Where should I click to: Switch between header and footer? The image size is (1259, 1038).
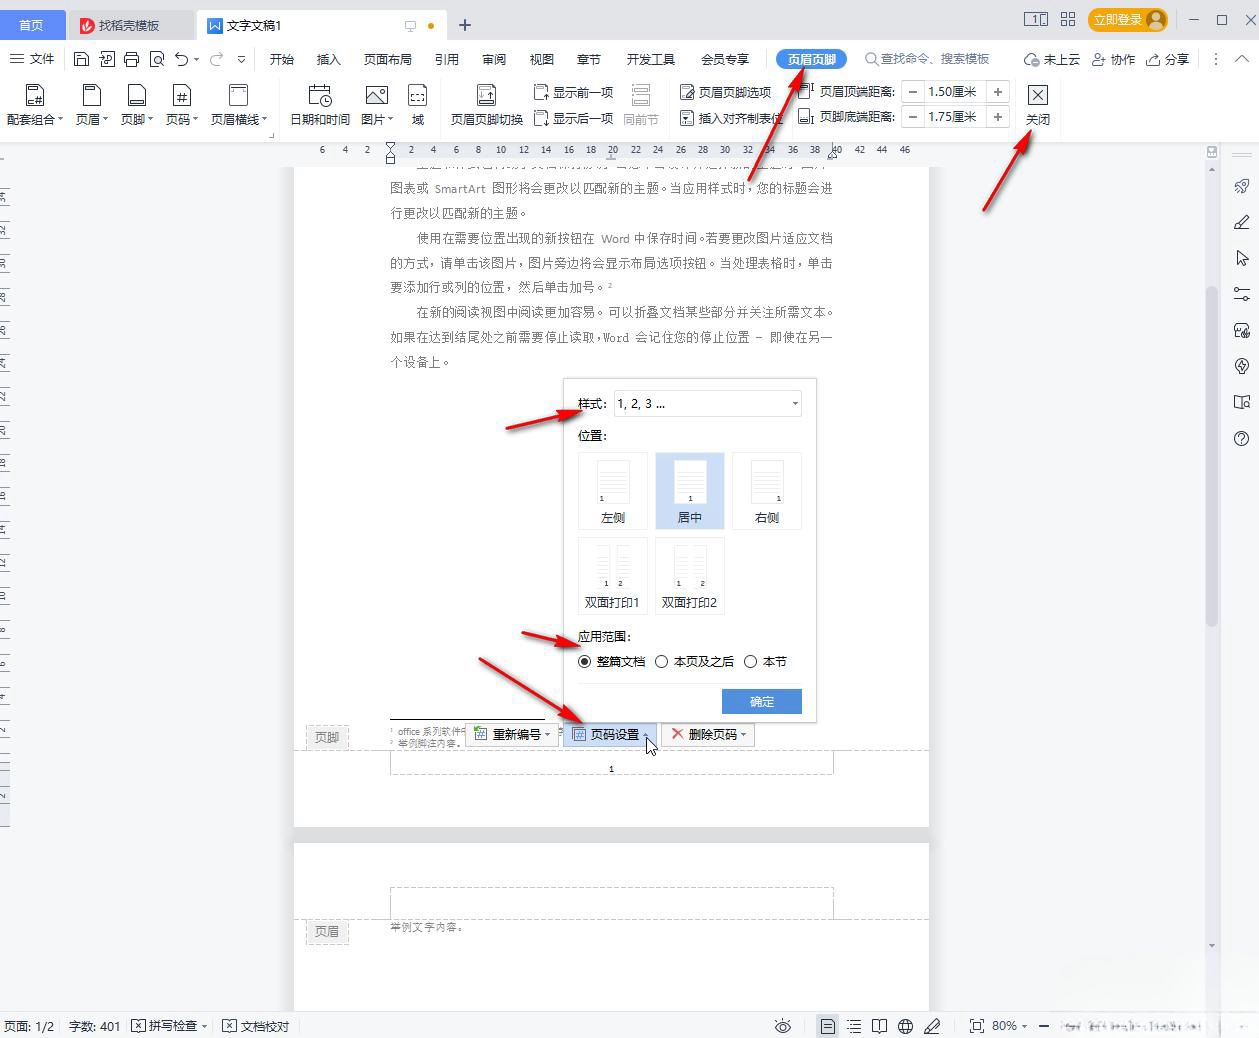(485, 103)
